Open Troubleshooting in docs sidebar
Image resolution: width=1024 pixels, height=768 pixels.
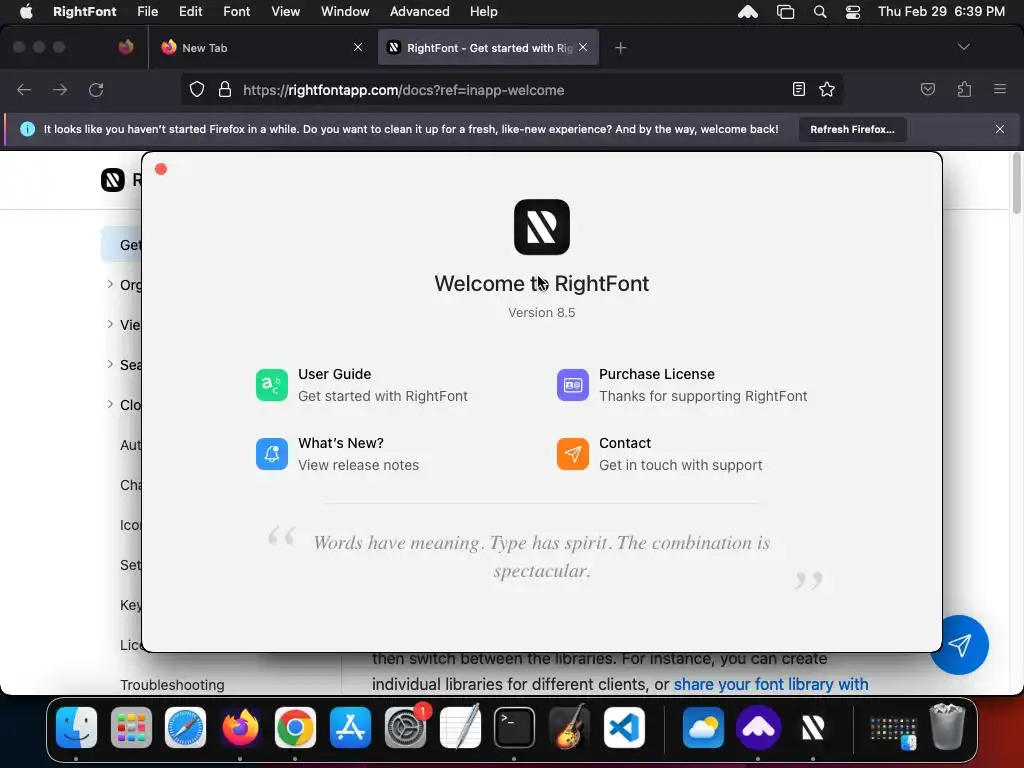[172, 684]
